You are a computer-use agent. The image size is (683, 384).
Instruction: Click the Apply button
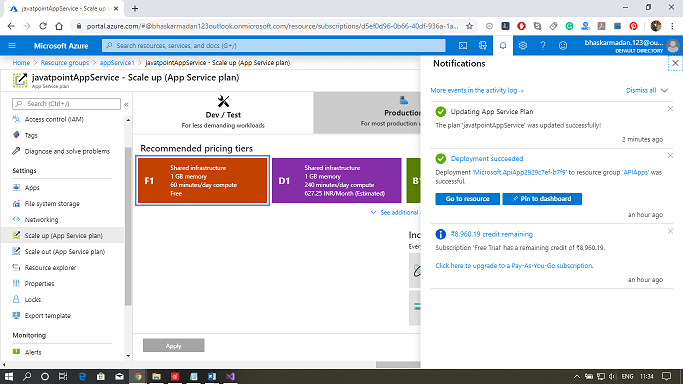(173, 346)
